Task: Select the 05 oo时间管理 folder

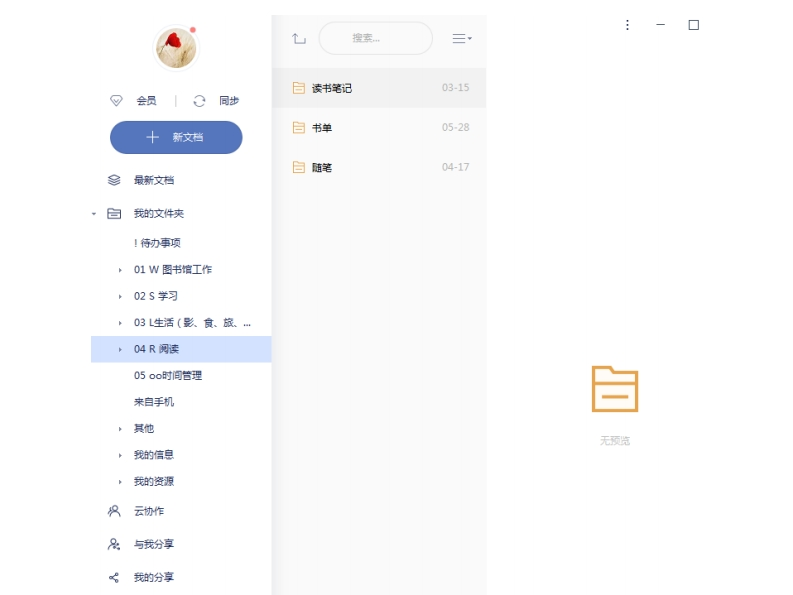Action: 168,376
